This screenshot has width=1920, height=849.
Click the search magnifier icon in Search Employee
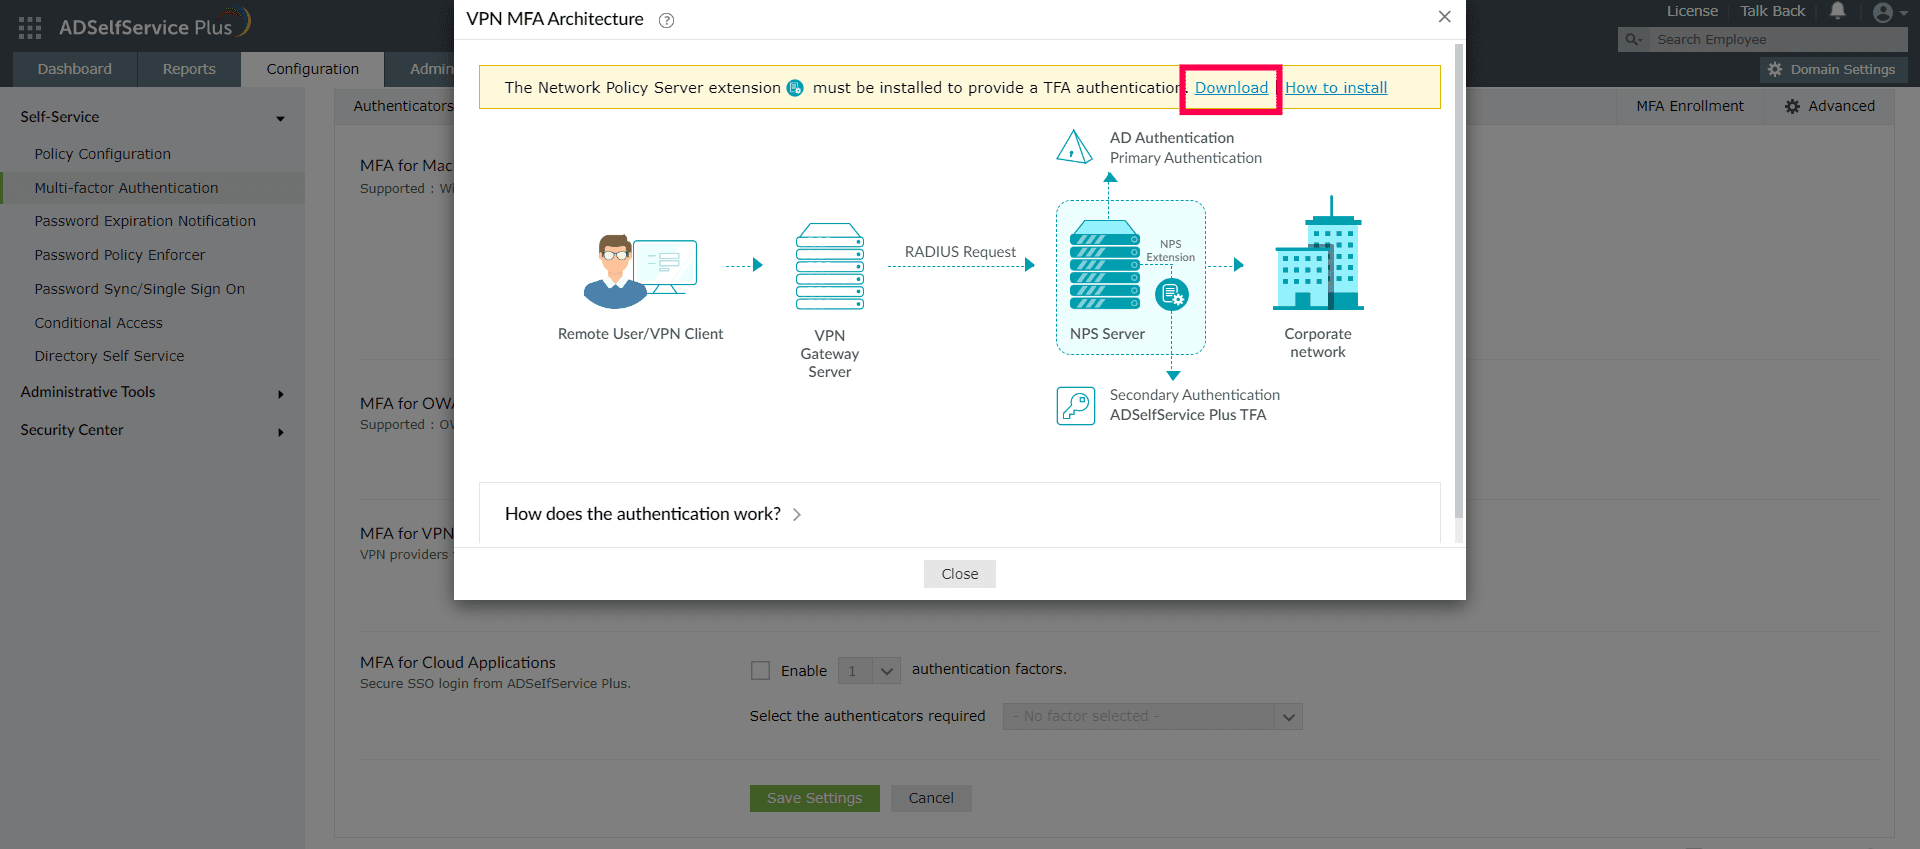(x=1634, y=40)
